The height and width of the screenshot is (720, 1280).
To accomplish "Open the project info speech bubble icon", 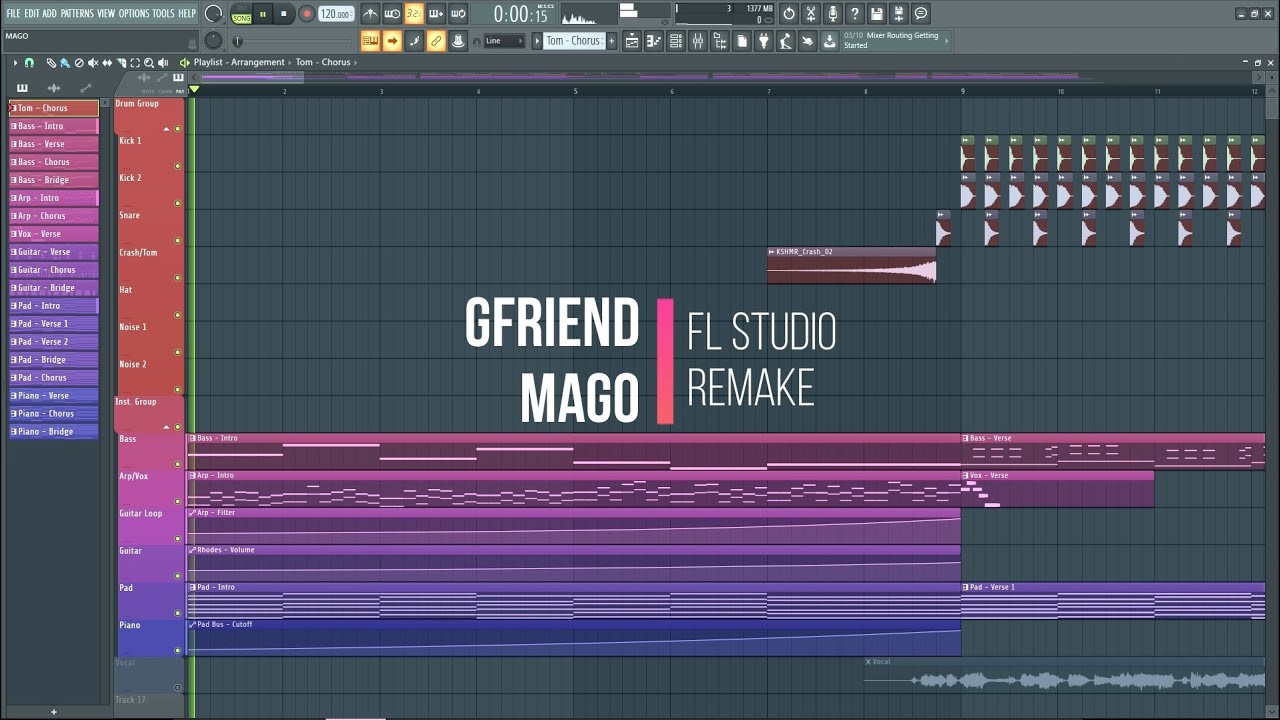I will (921, 13).
